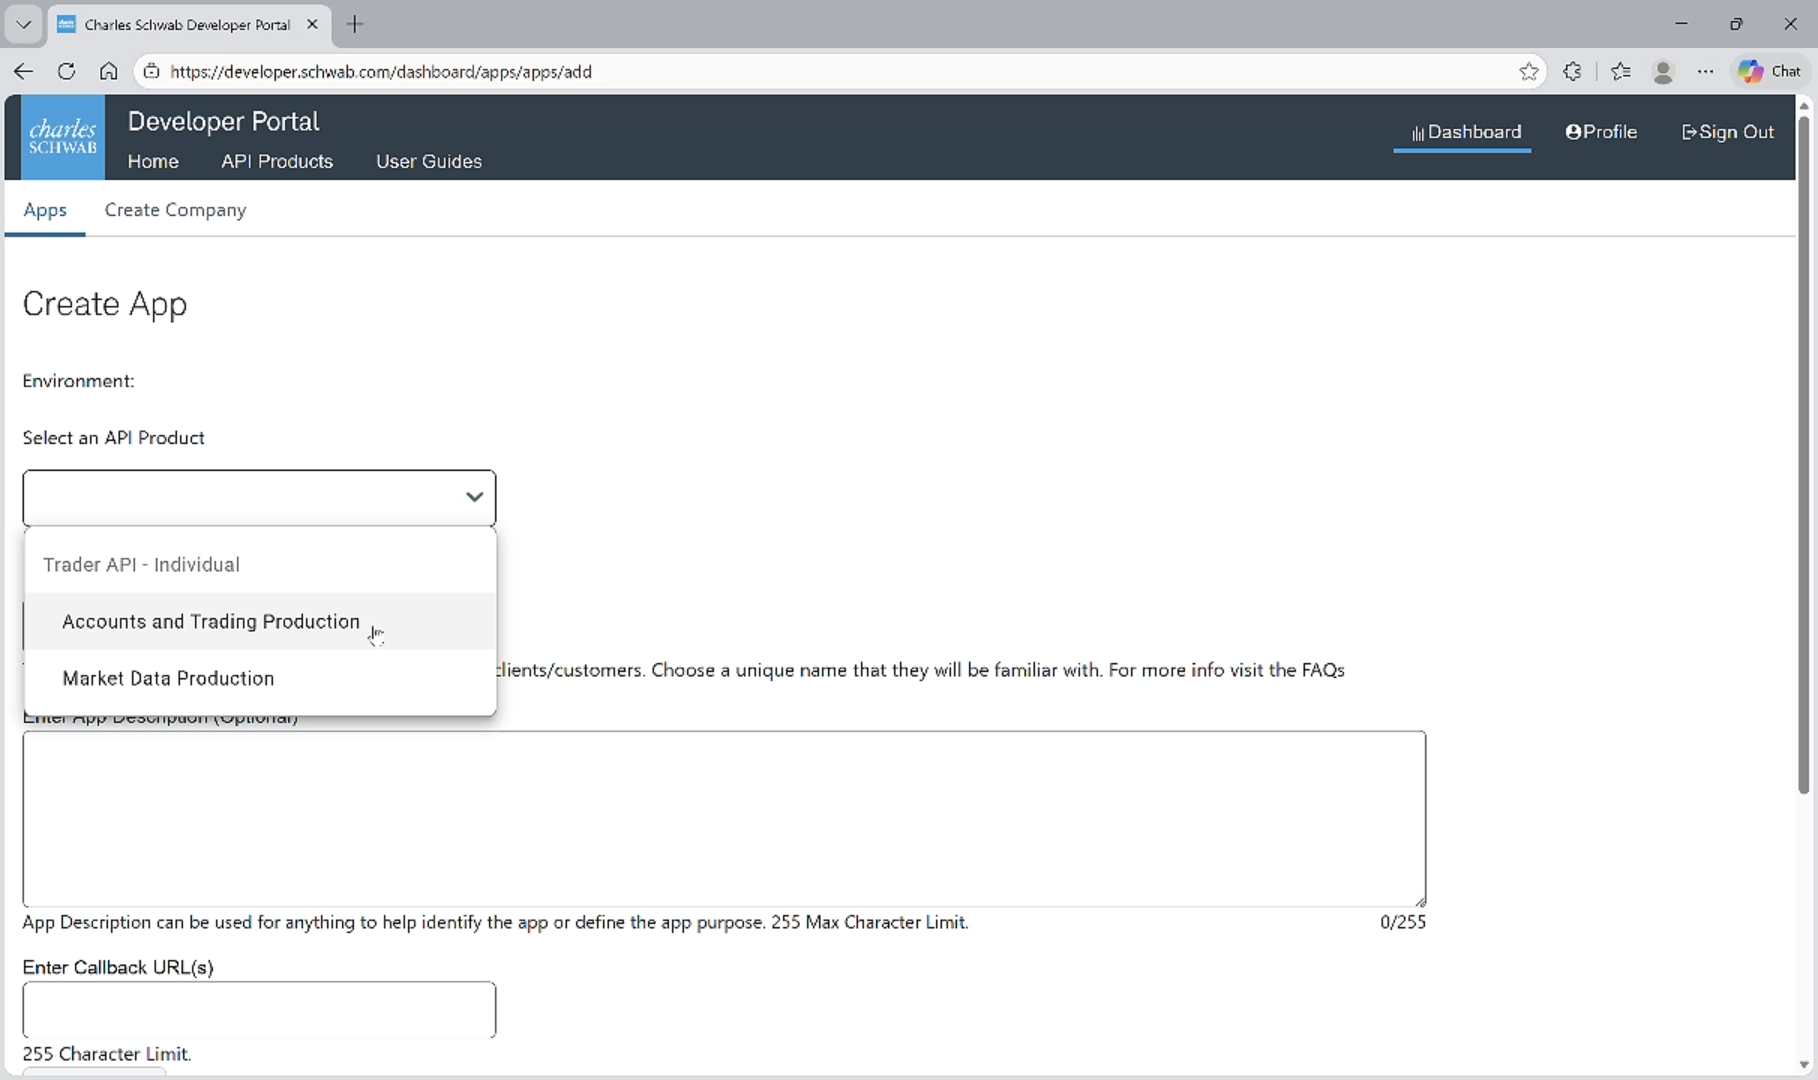Click the site information icon in address bar
1818x1080 pixels.
pos(151,71)
